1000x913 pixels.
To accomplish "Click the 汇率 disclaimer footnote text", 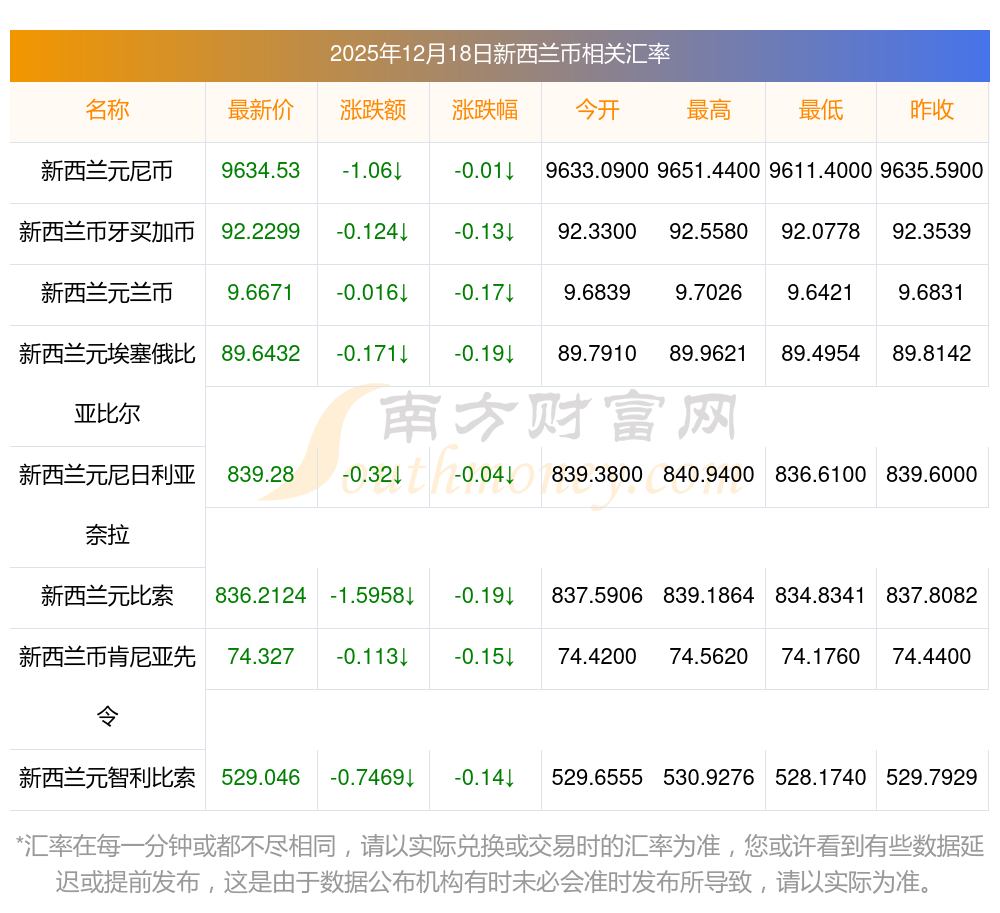I will [x=499, y=864].
